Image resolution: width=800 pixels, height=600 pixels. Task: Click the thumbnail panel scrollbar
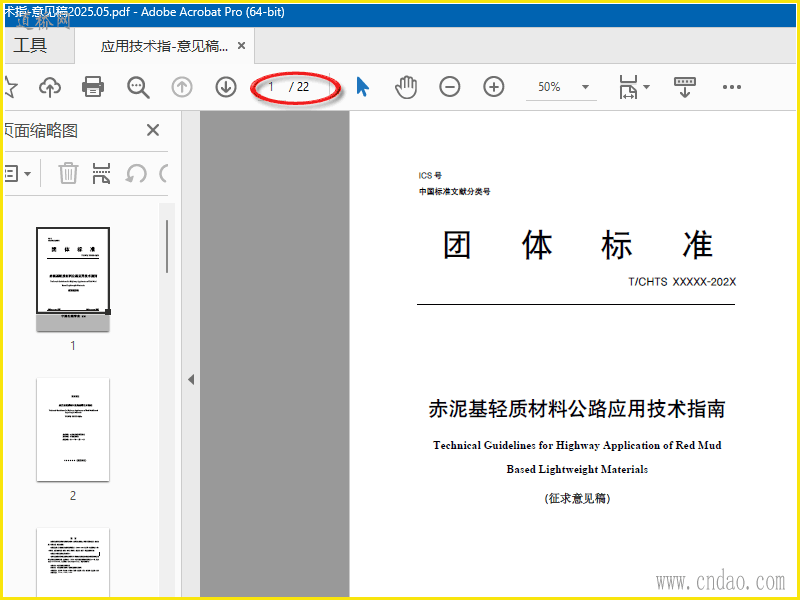tap(167, 247)
